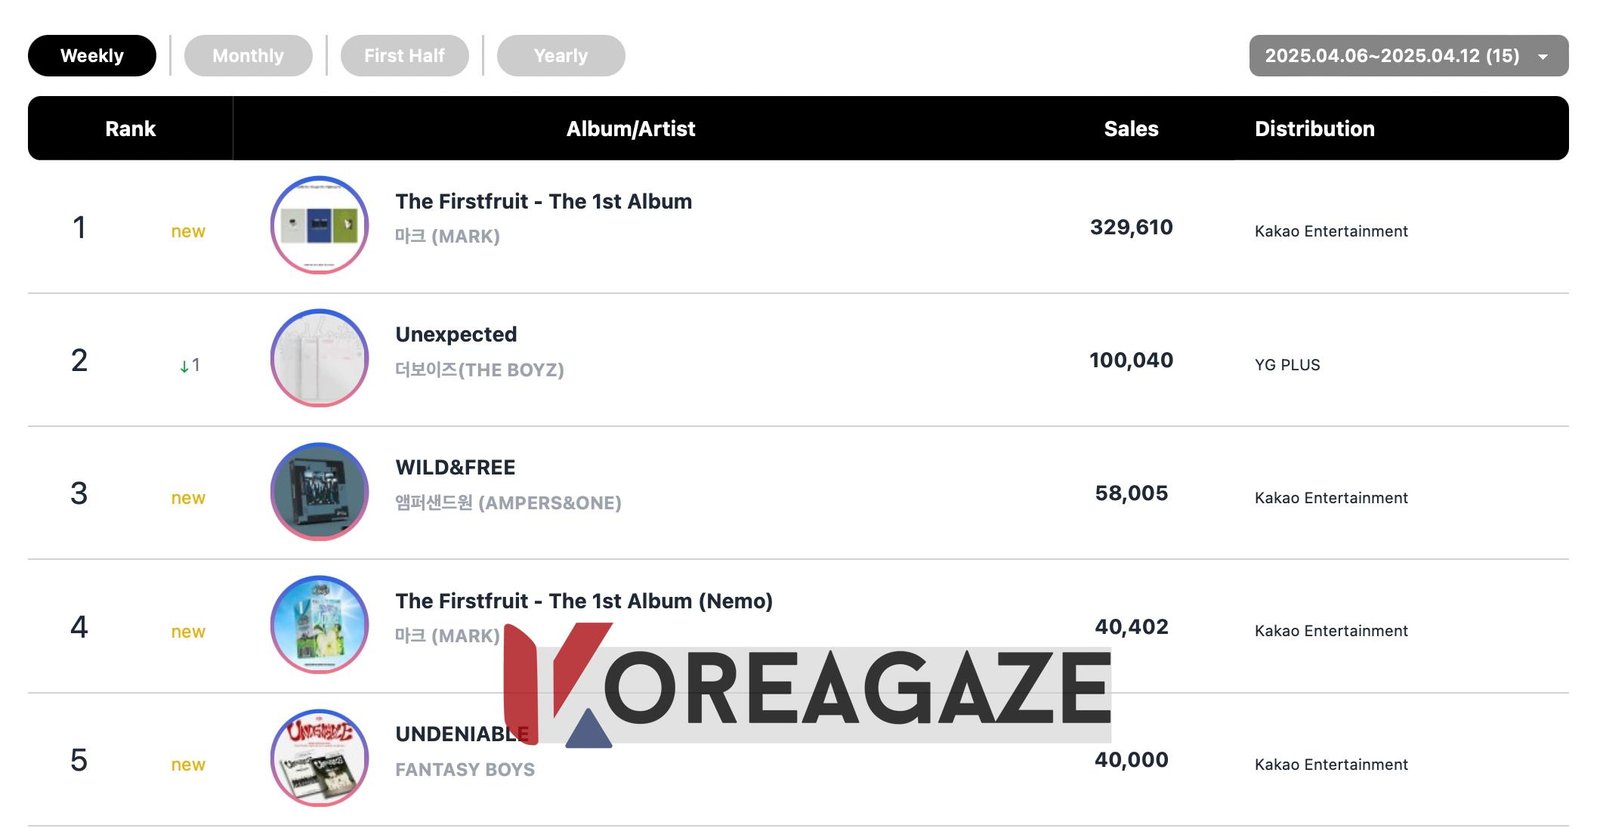Click the THE BOYZ artist name
The width and height of the screenshot is (1600, 838).
point(479,370)
